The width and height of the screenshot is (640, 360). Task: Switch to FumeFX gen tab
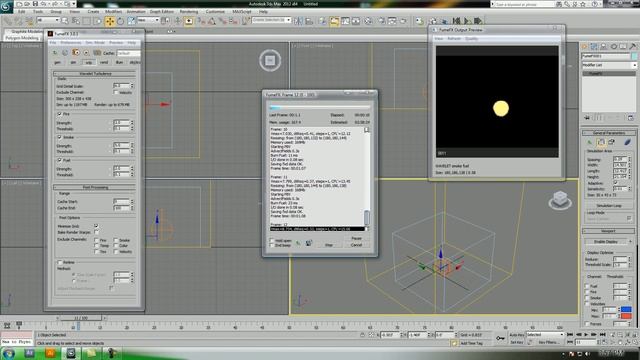[58, 62]
